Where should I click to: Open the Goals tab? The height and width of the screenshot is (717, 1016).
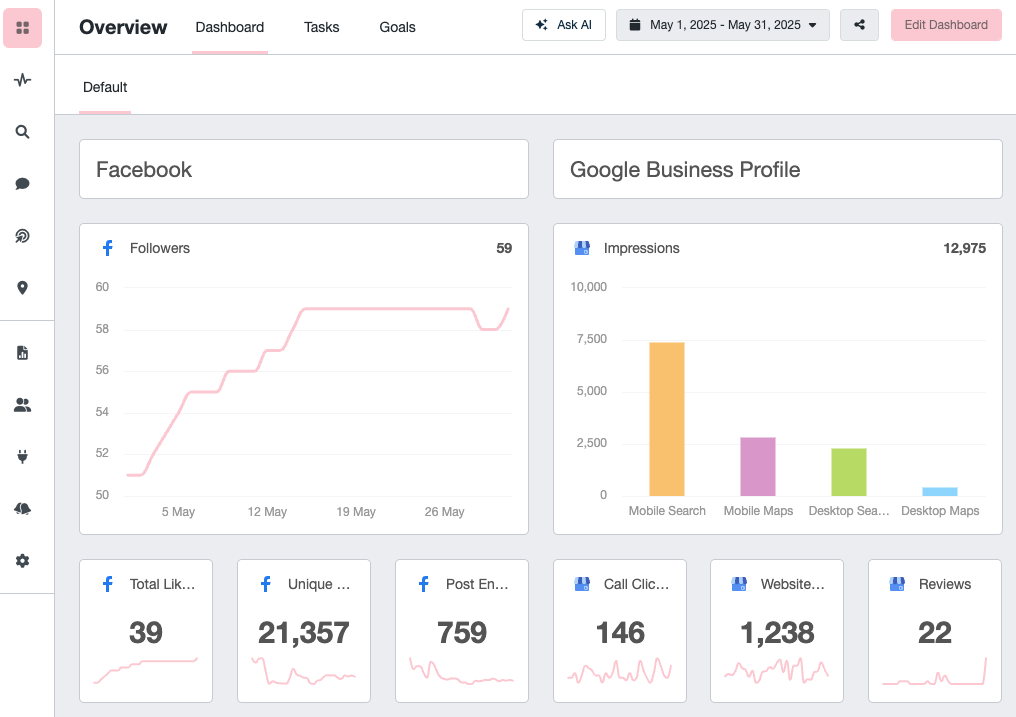(x=397, y=27)
